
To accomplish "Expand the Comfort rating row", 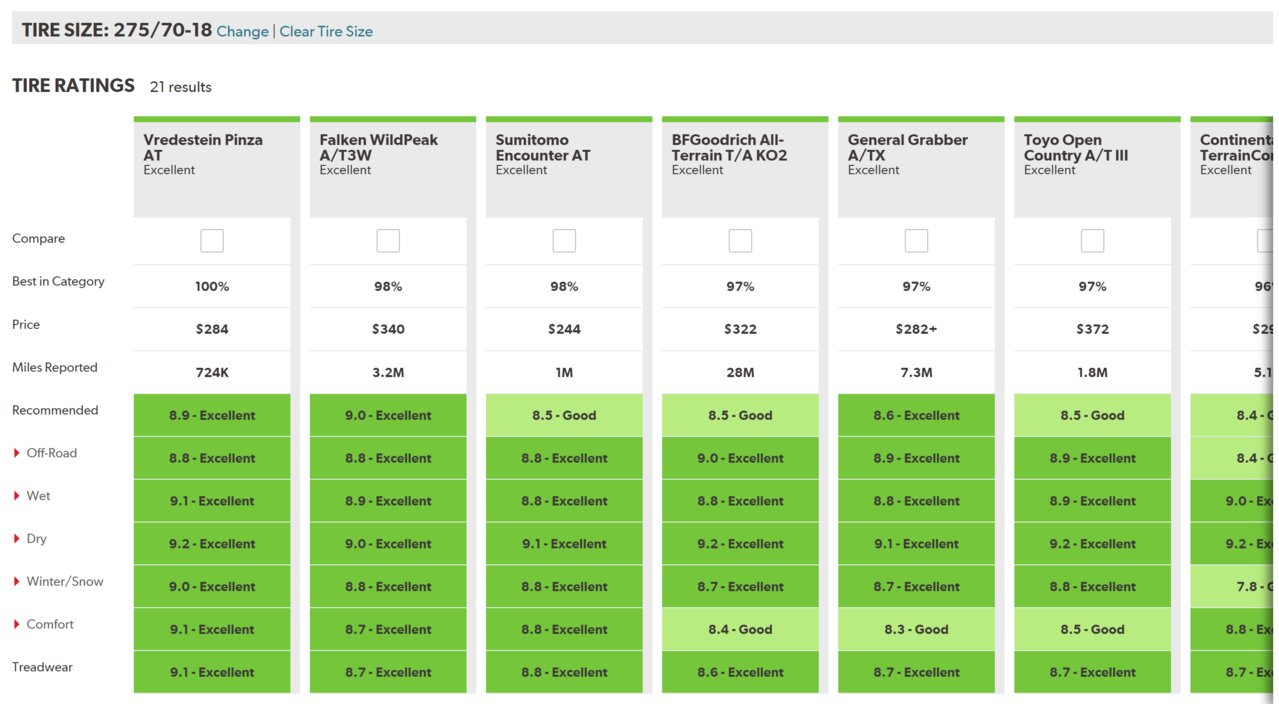I will click(x=43, y=625).
